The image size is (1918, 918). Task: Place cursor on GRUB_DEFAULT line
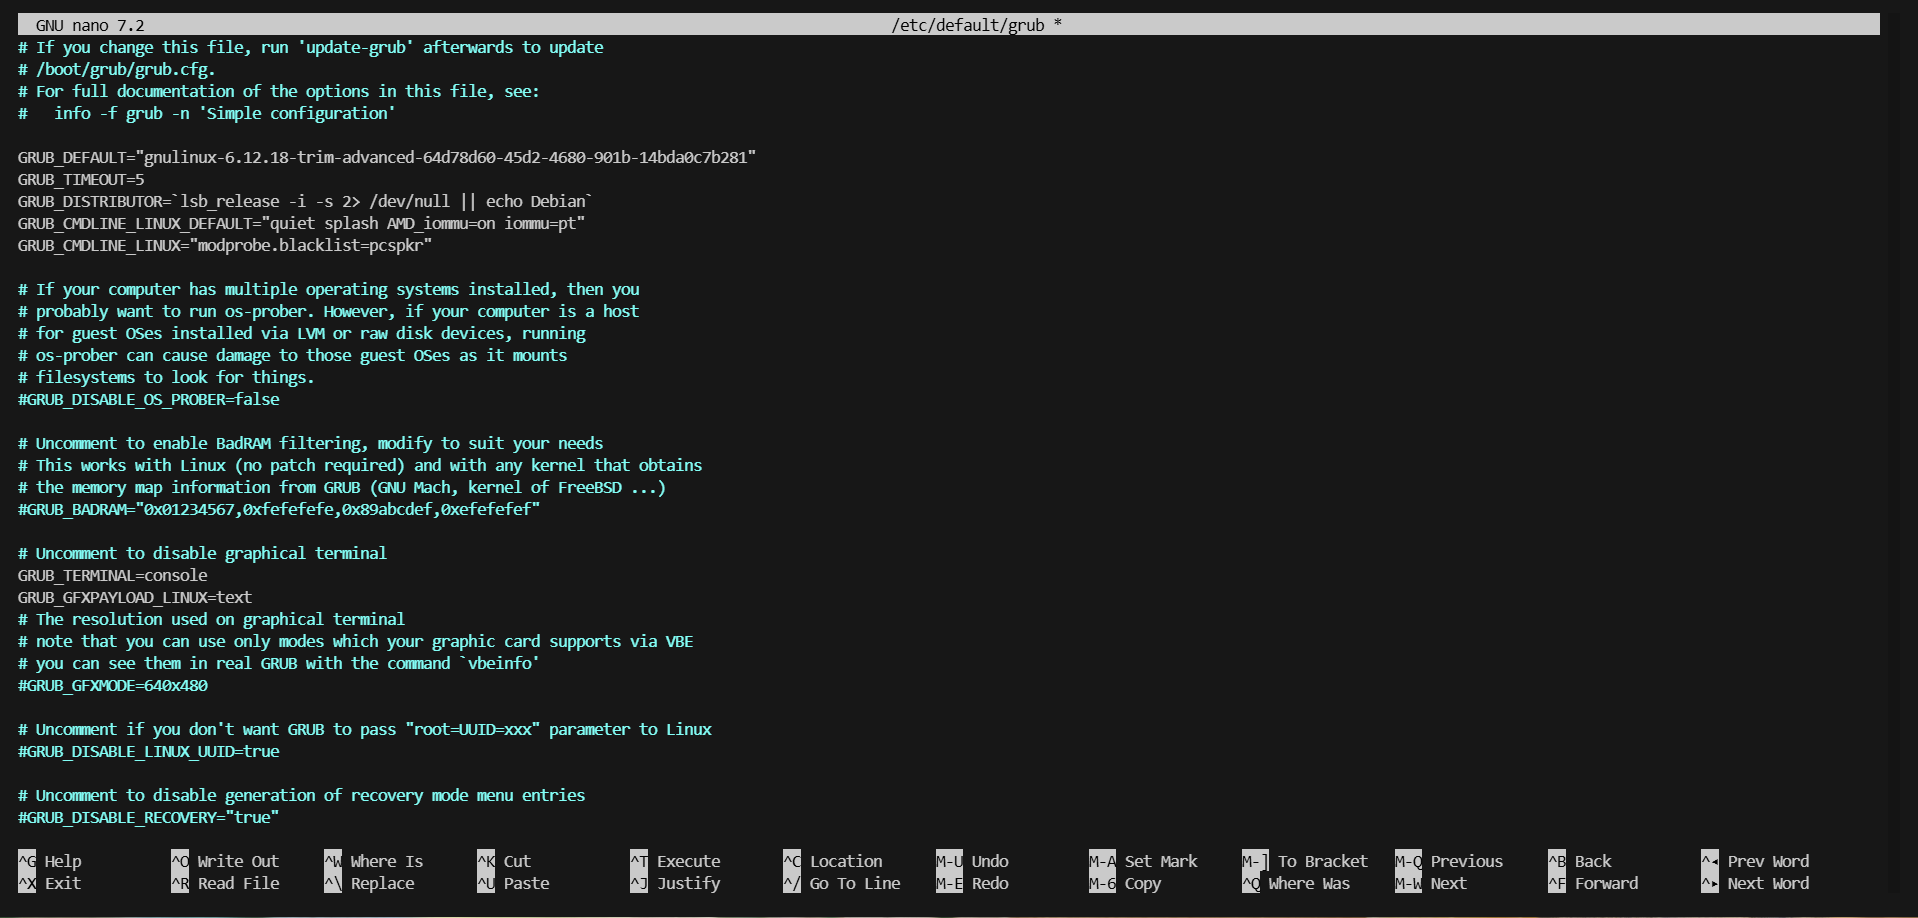387,157
